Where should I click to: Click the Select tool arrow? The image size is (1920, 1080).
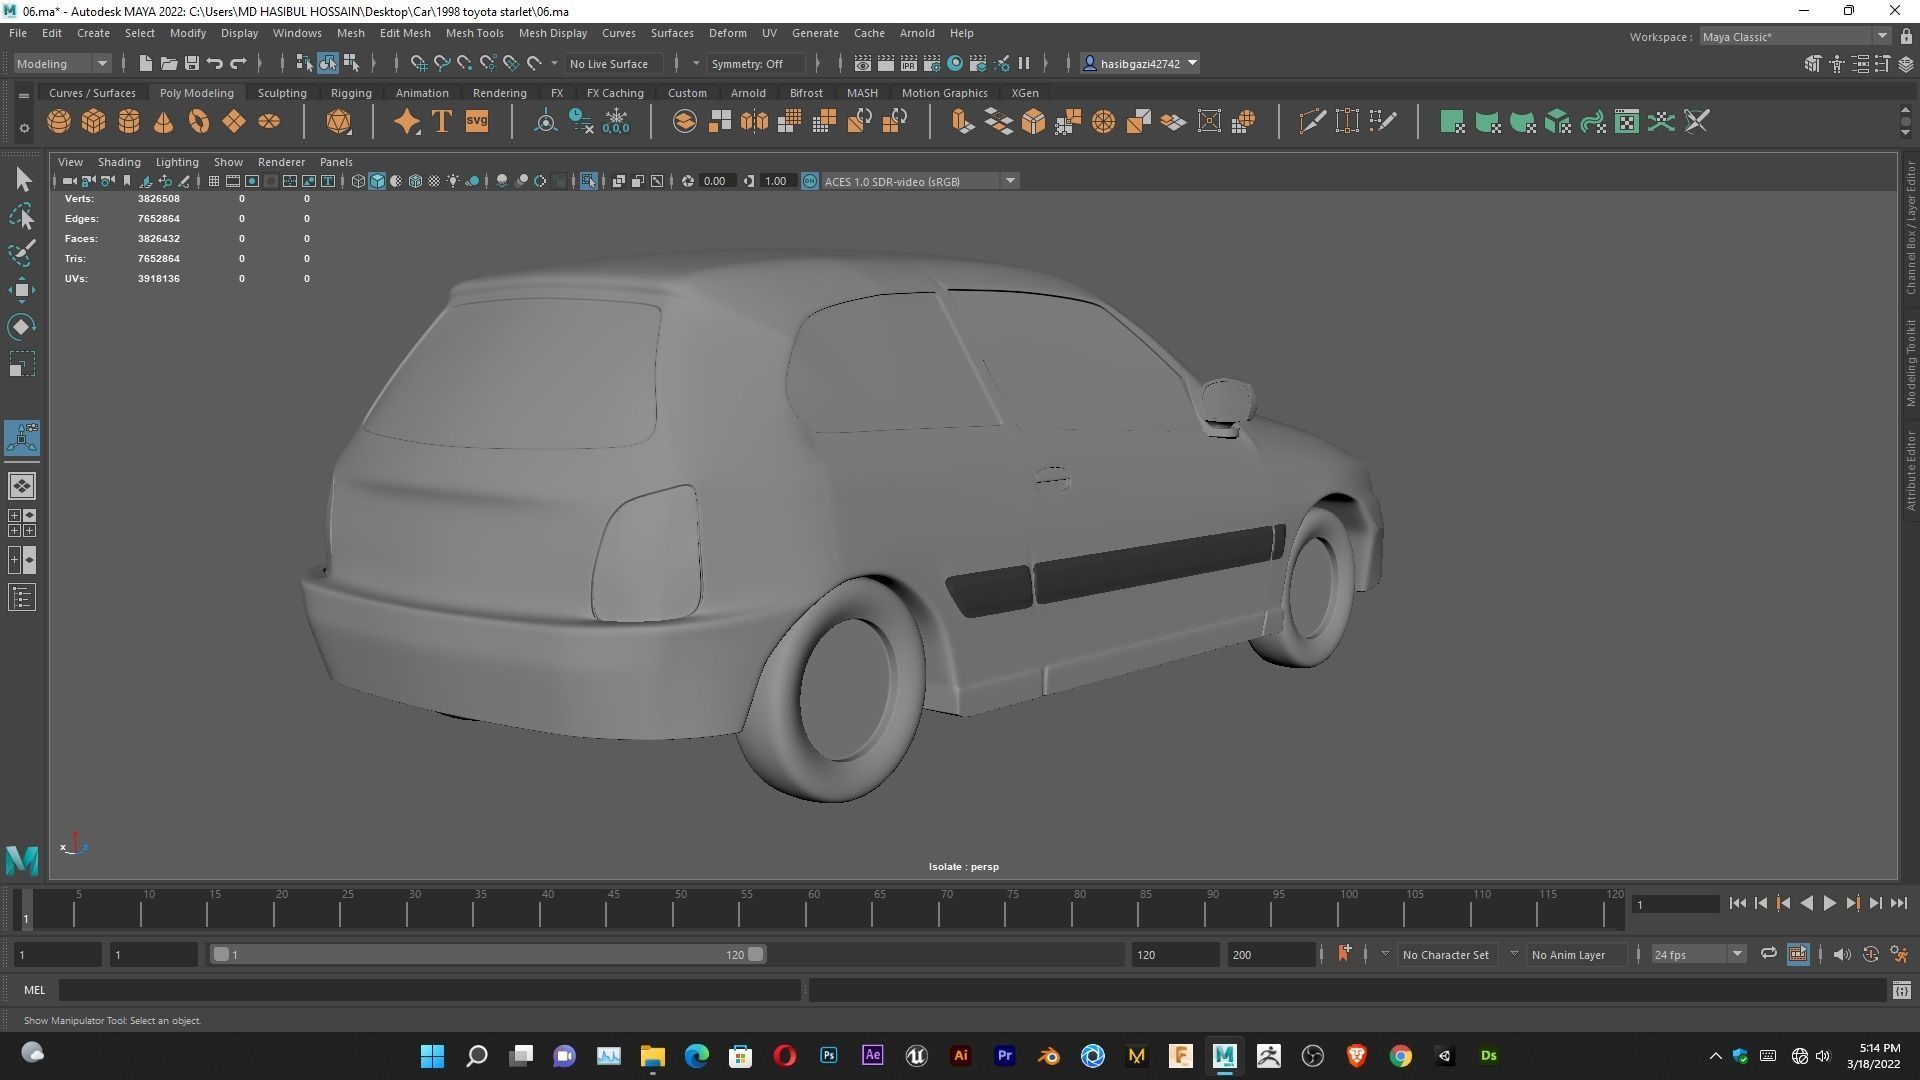tap(22, 179)
